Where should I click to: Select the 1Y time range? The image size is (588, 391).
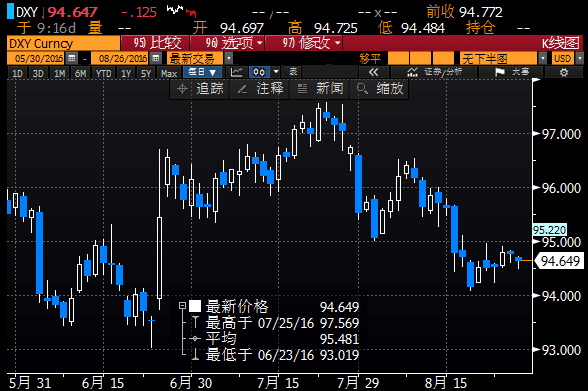pyautogui.click(x=126, y=73)
